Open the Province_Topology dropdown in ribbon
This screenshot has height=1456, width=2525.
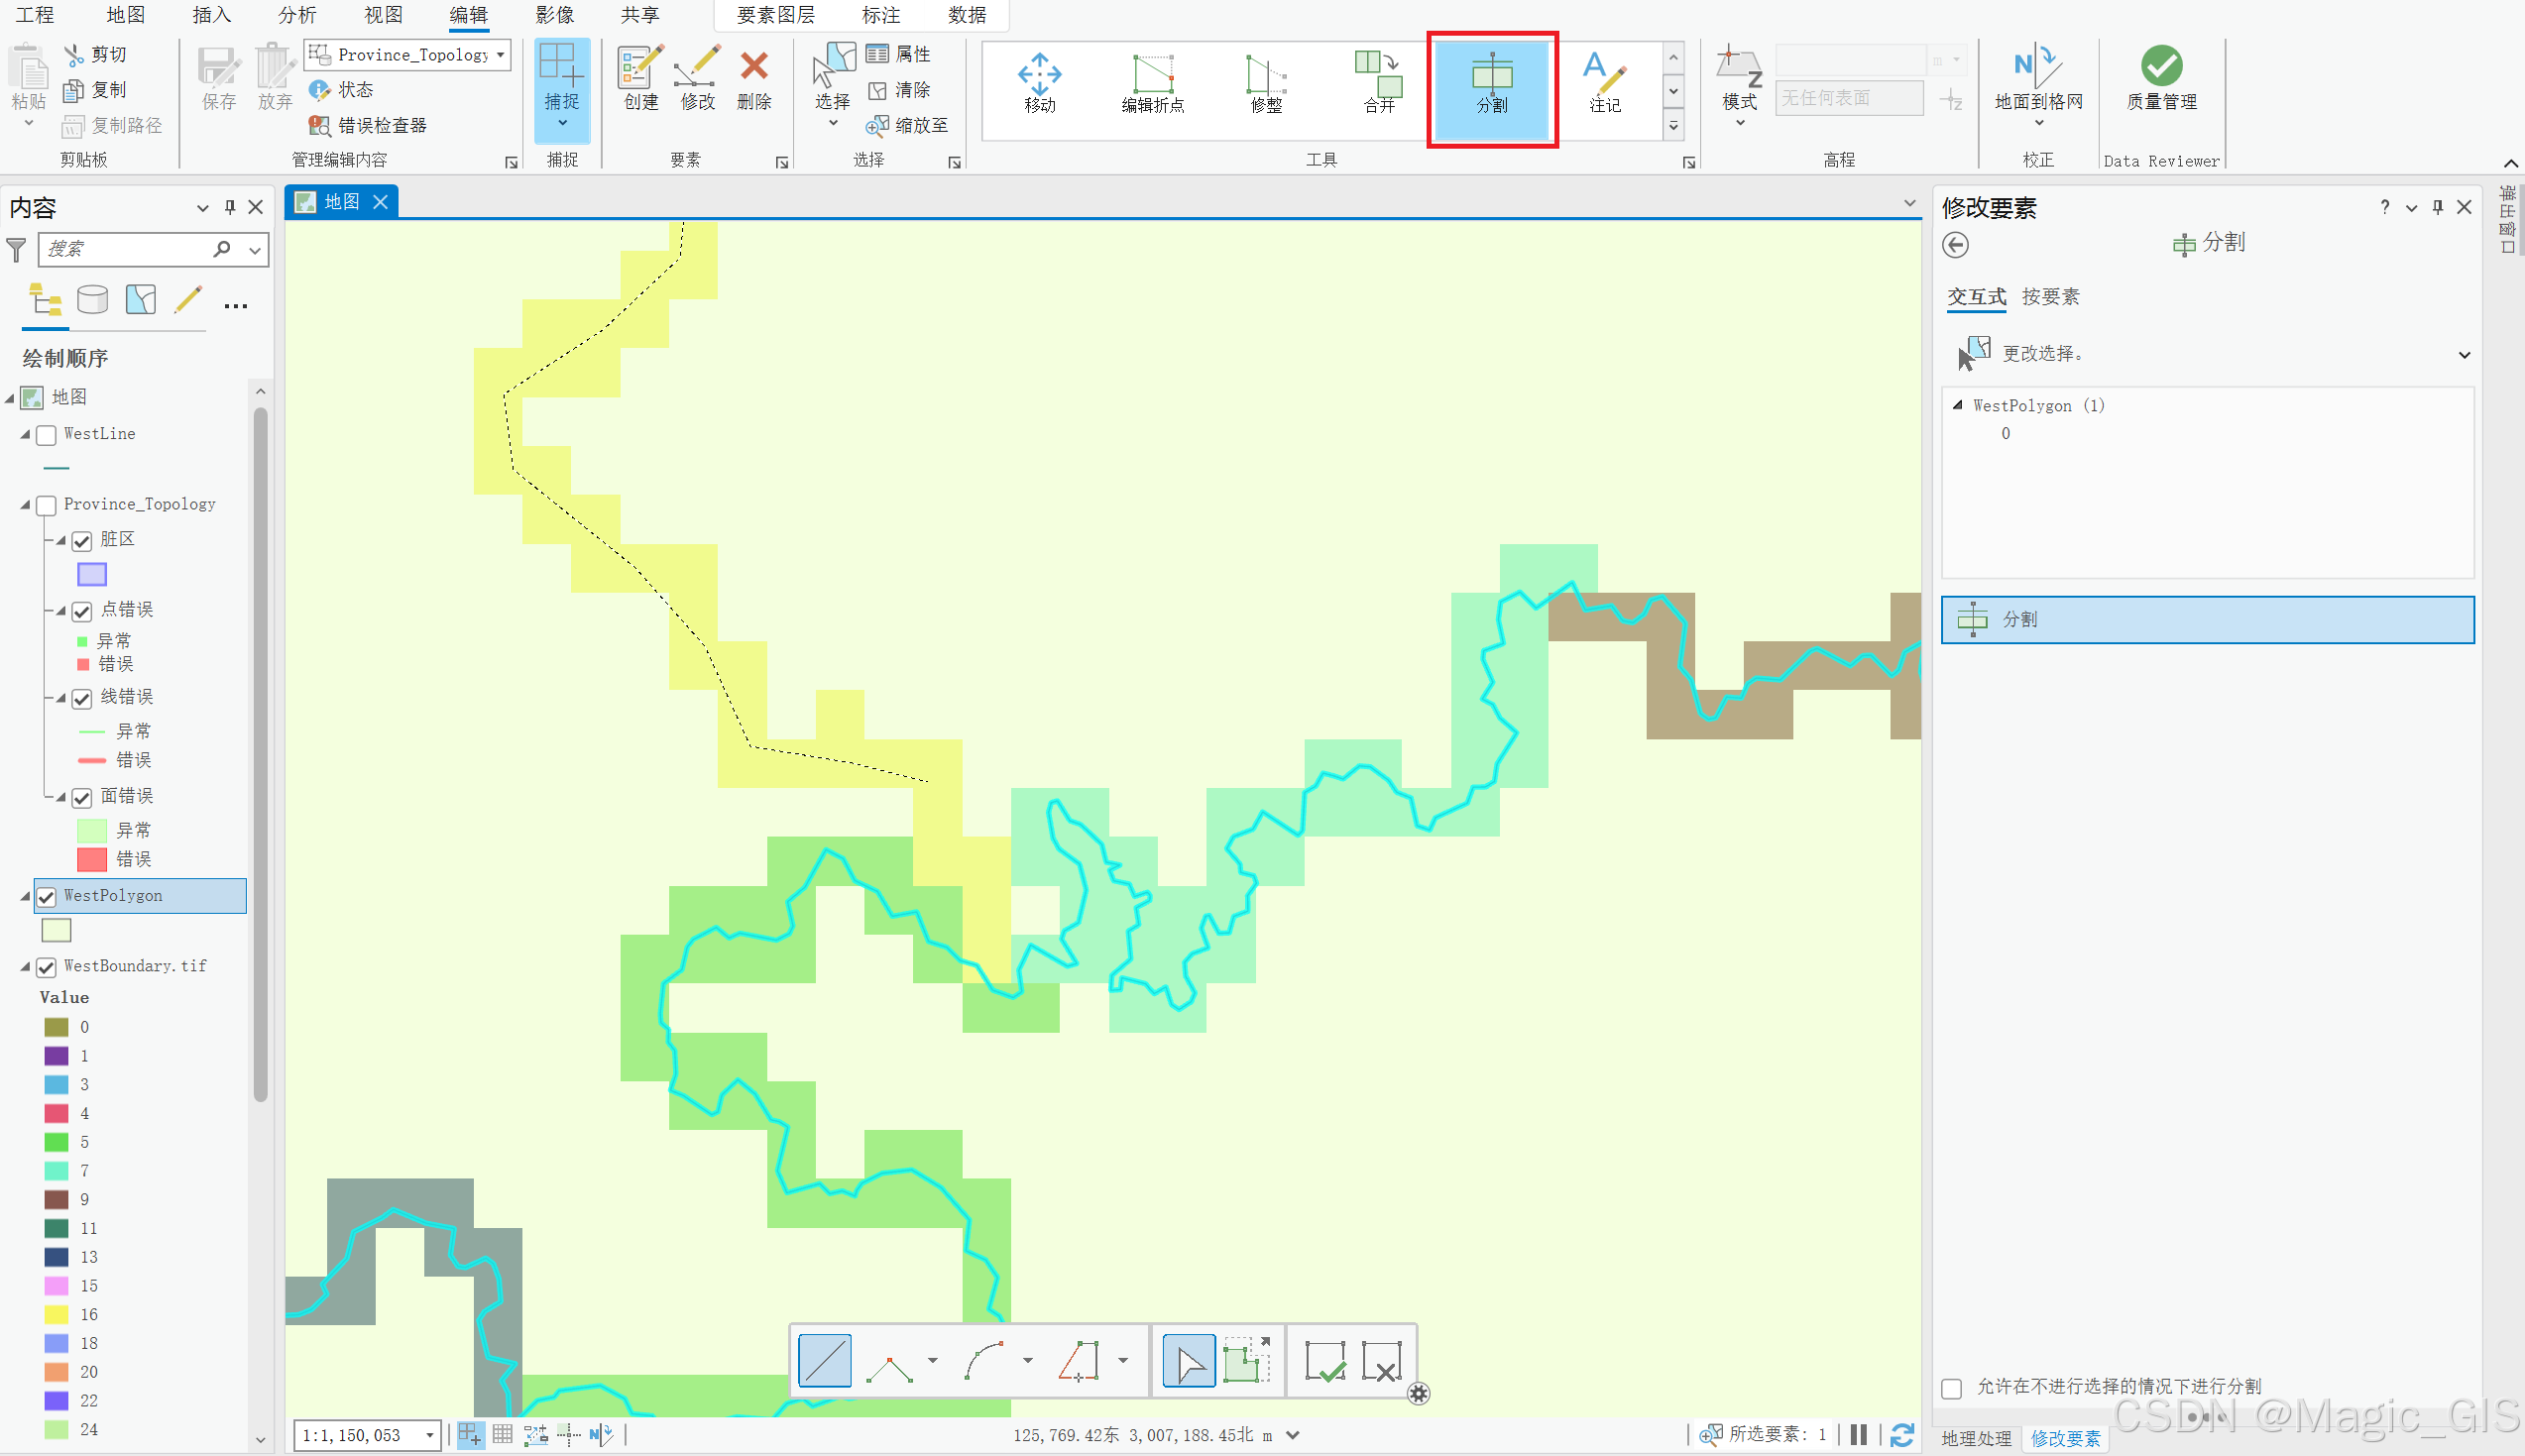coord(500,55)
